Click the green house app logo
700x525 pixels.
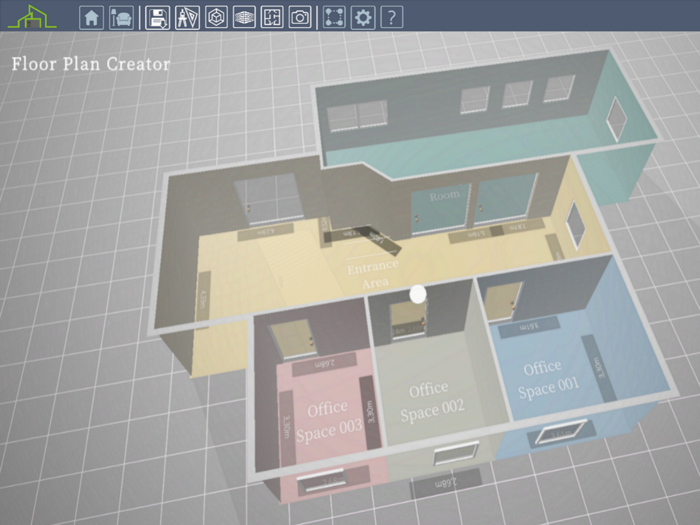point(32,17)
